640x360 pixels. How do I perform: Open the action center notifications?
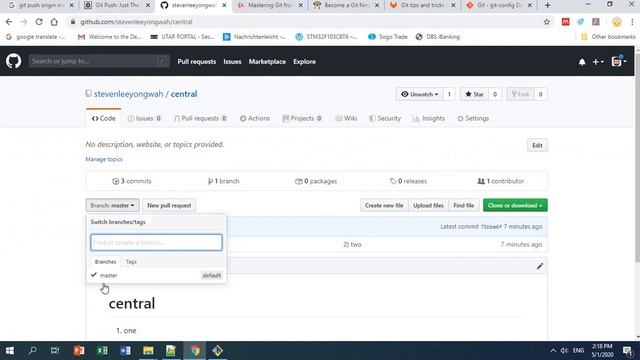627,351
